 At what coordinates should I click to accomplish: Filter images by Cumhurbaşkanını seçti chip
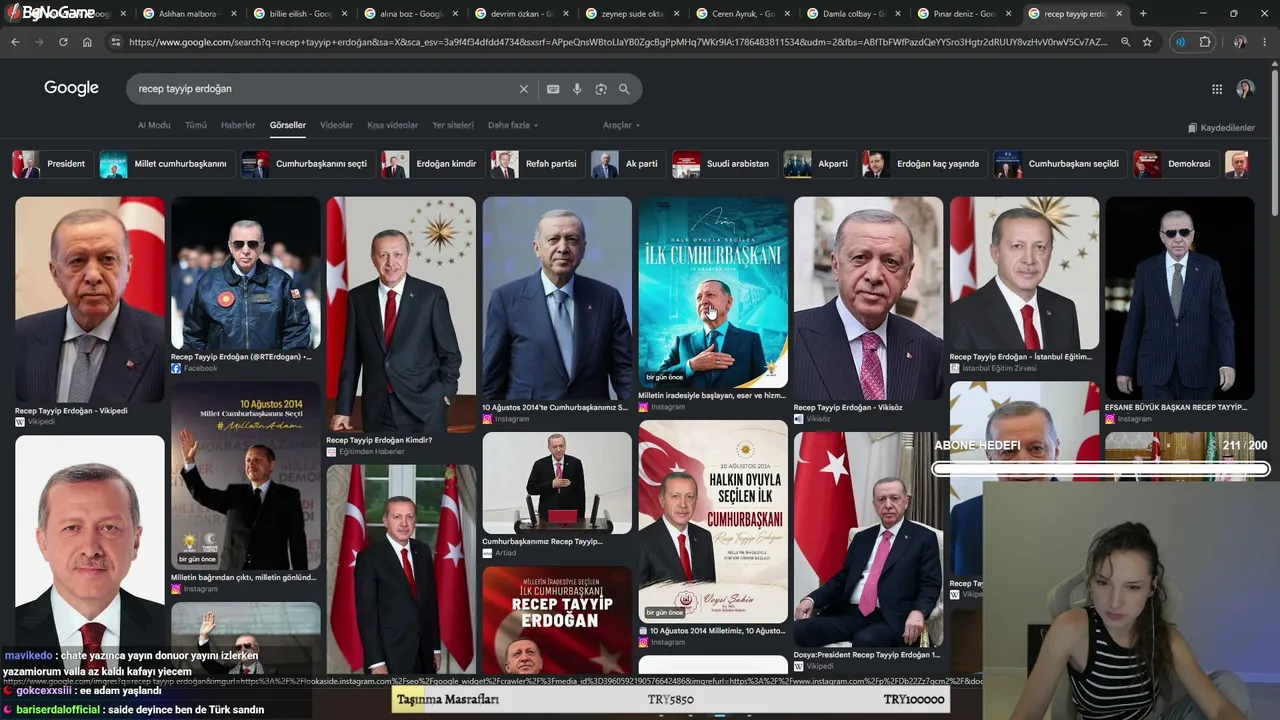click(308, 164)
